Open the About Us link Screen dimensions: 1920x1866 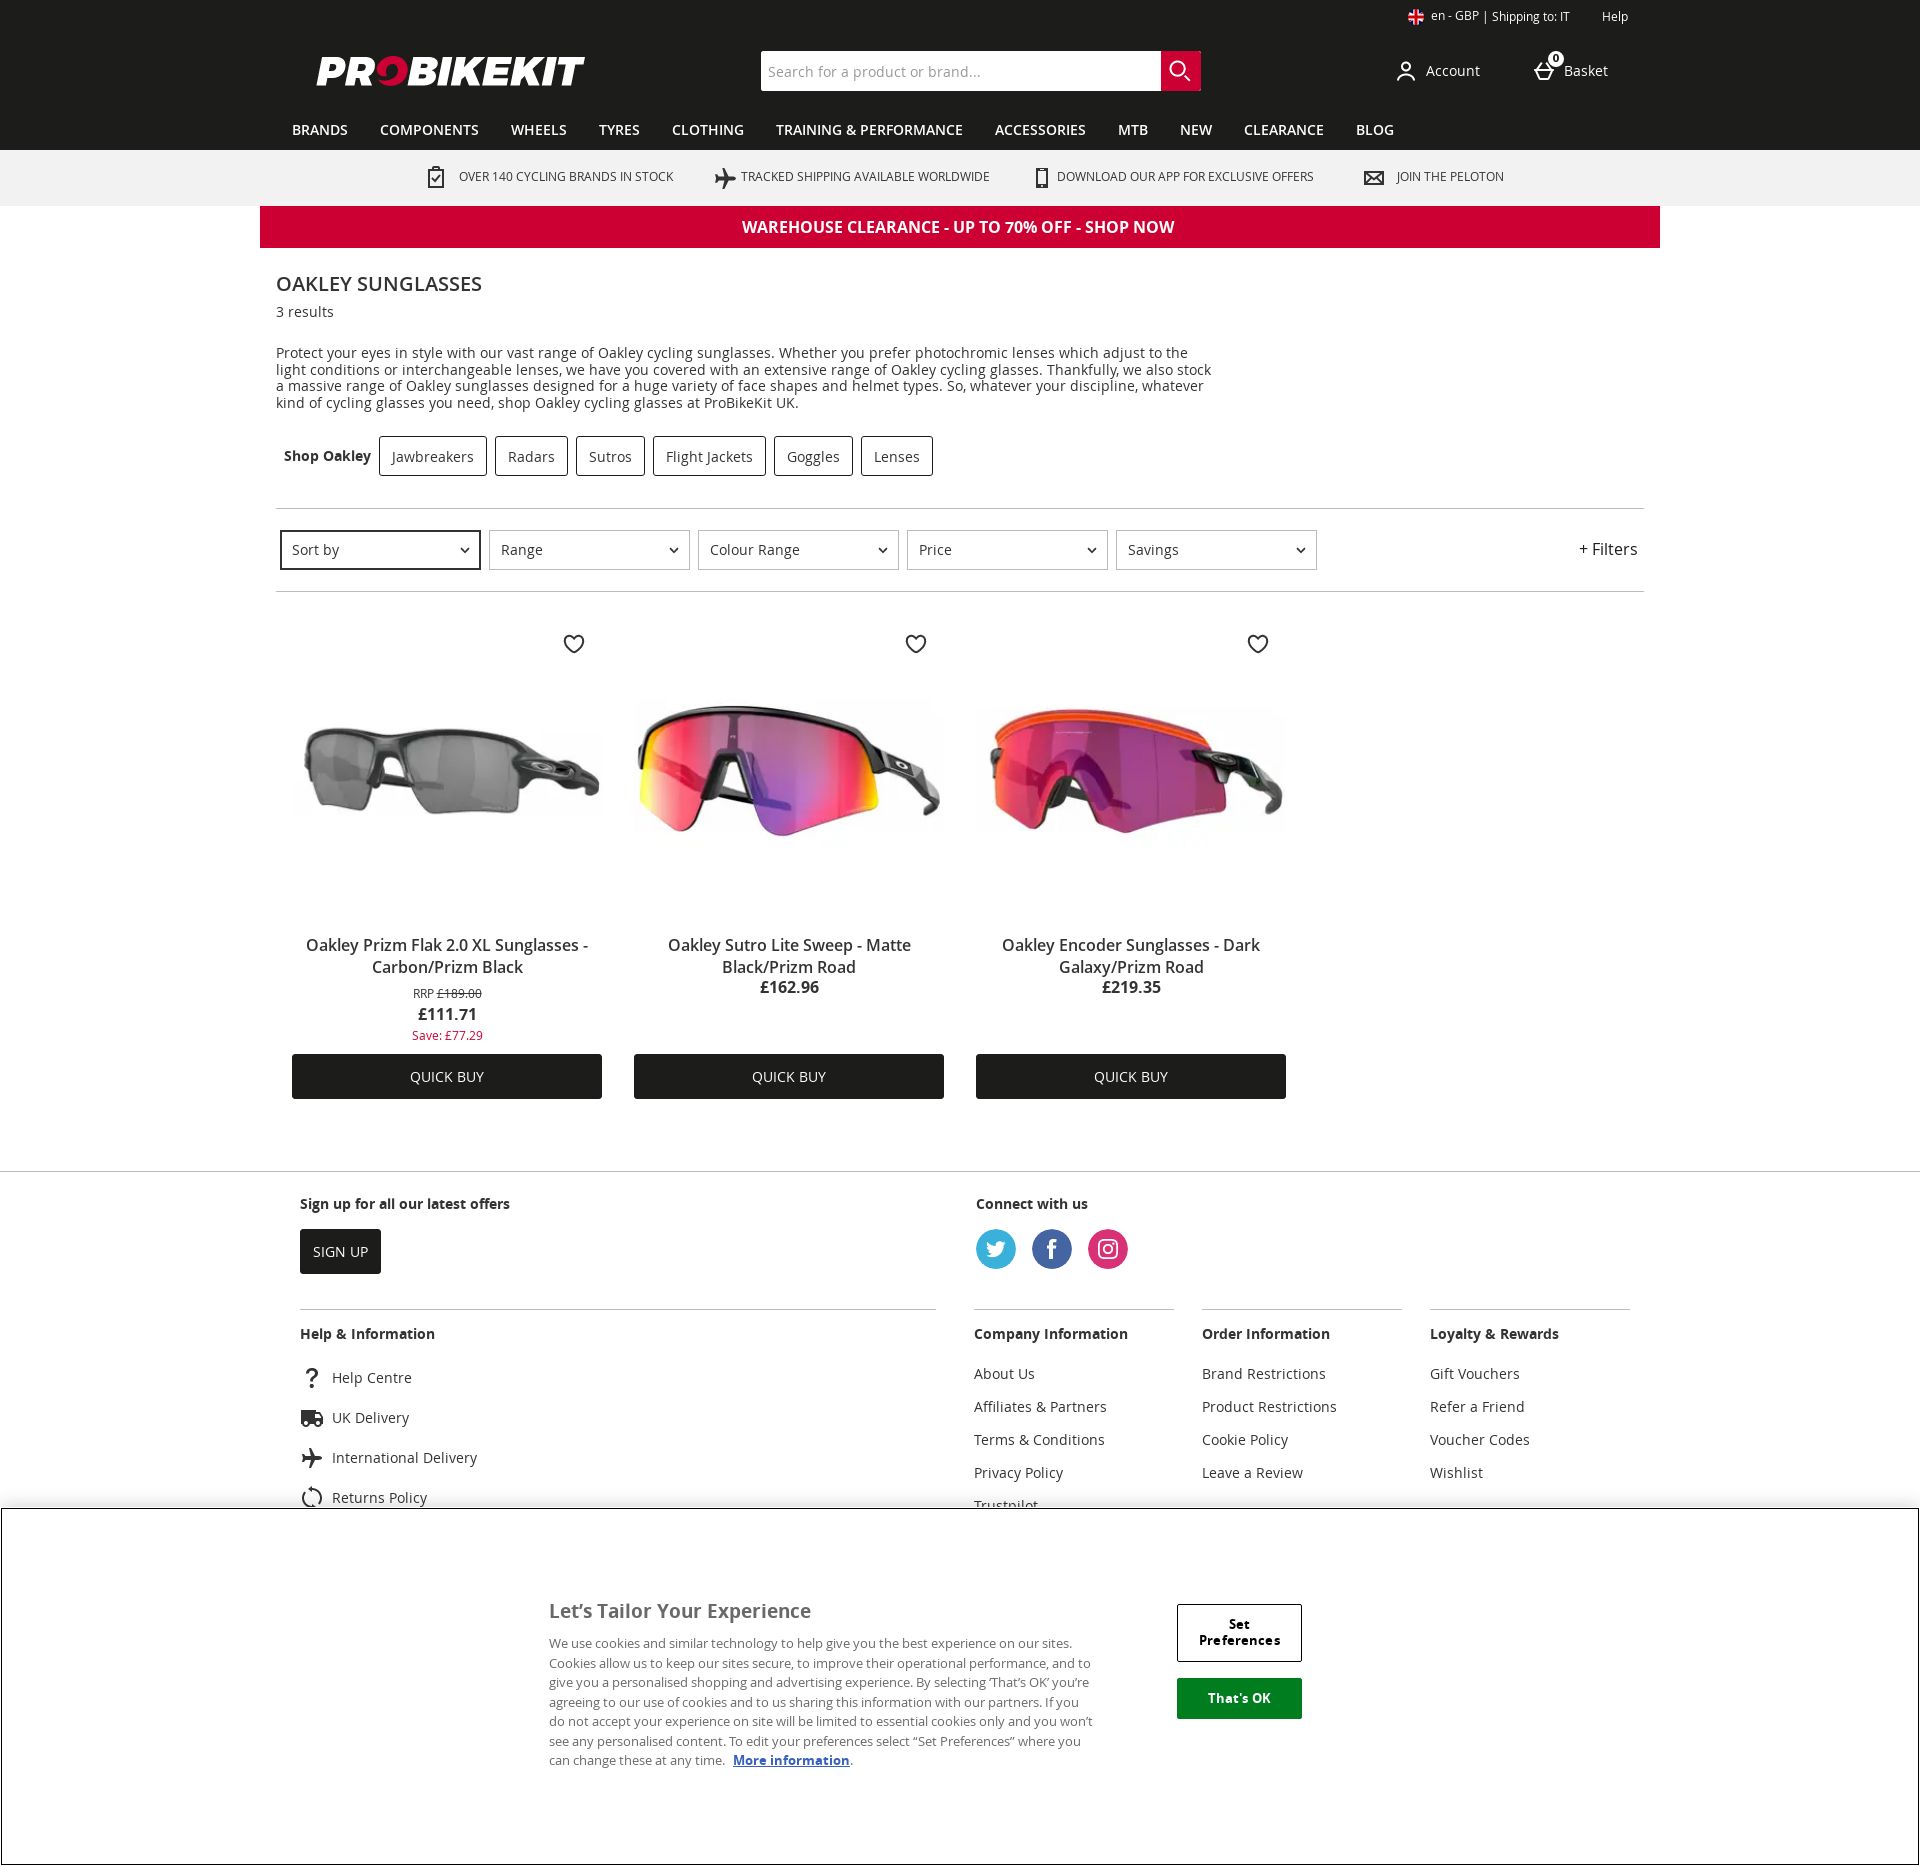point(1004,1374)
